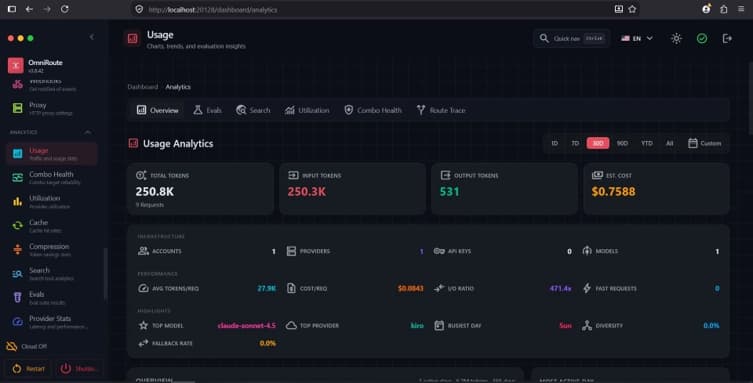Image resolution: width=753 pixels, height=383 pixels.
Task: Click the Diversity value 0.0%
Action: [711, 325]
